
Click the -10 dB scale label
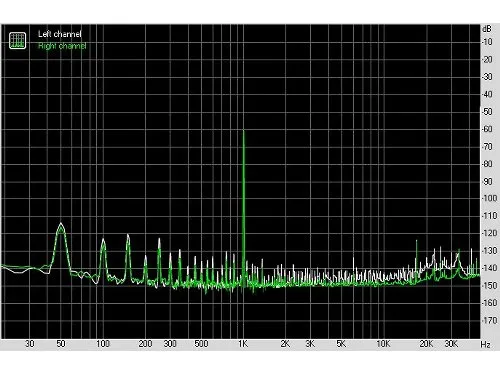[487, 42]
